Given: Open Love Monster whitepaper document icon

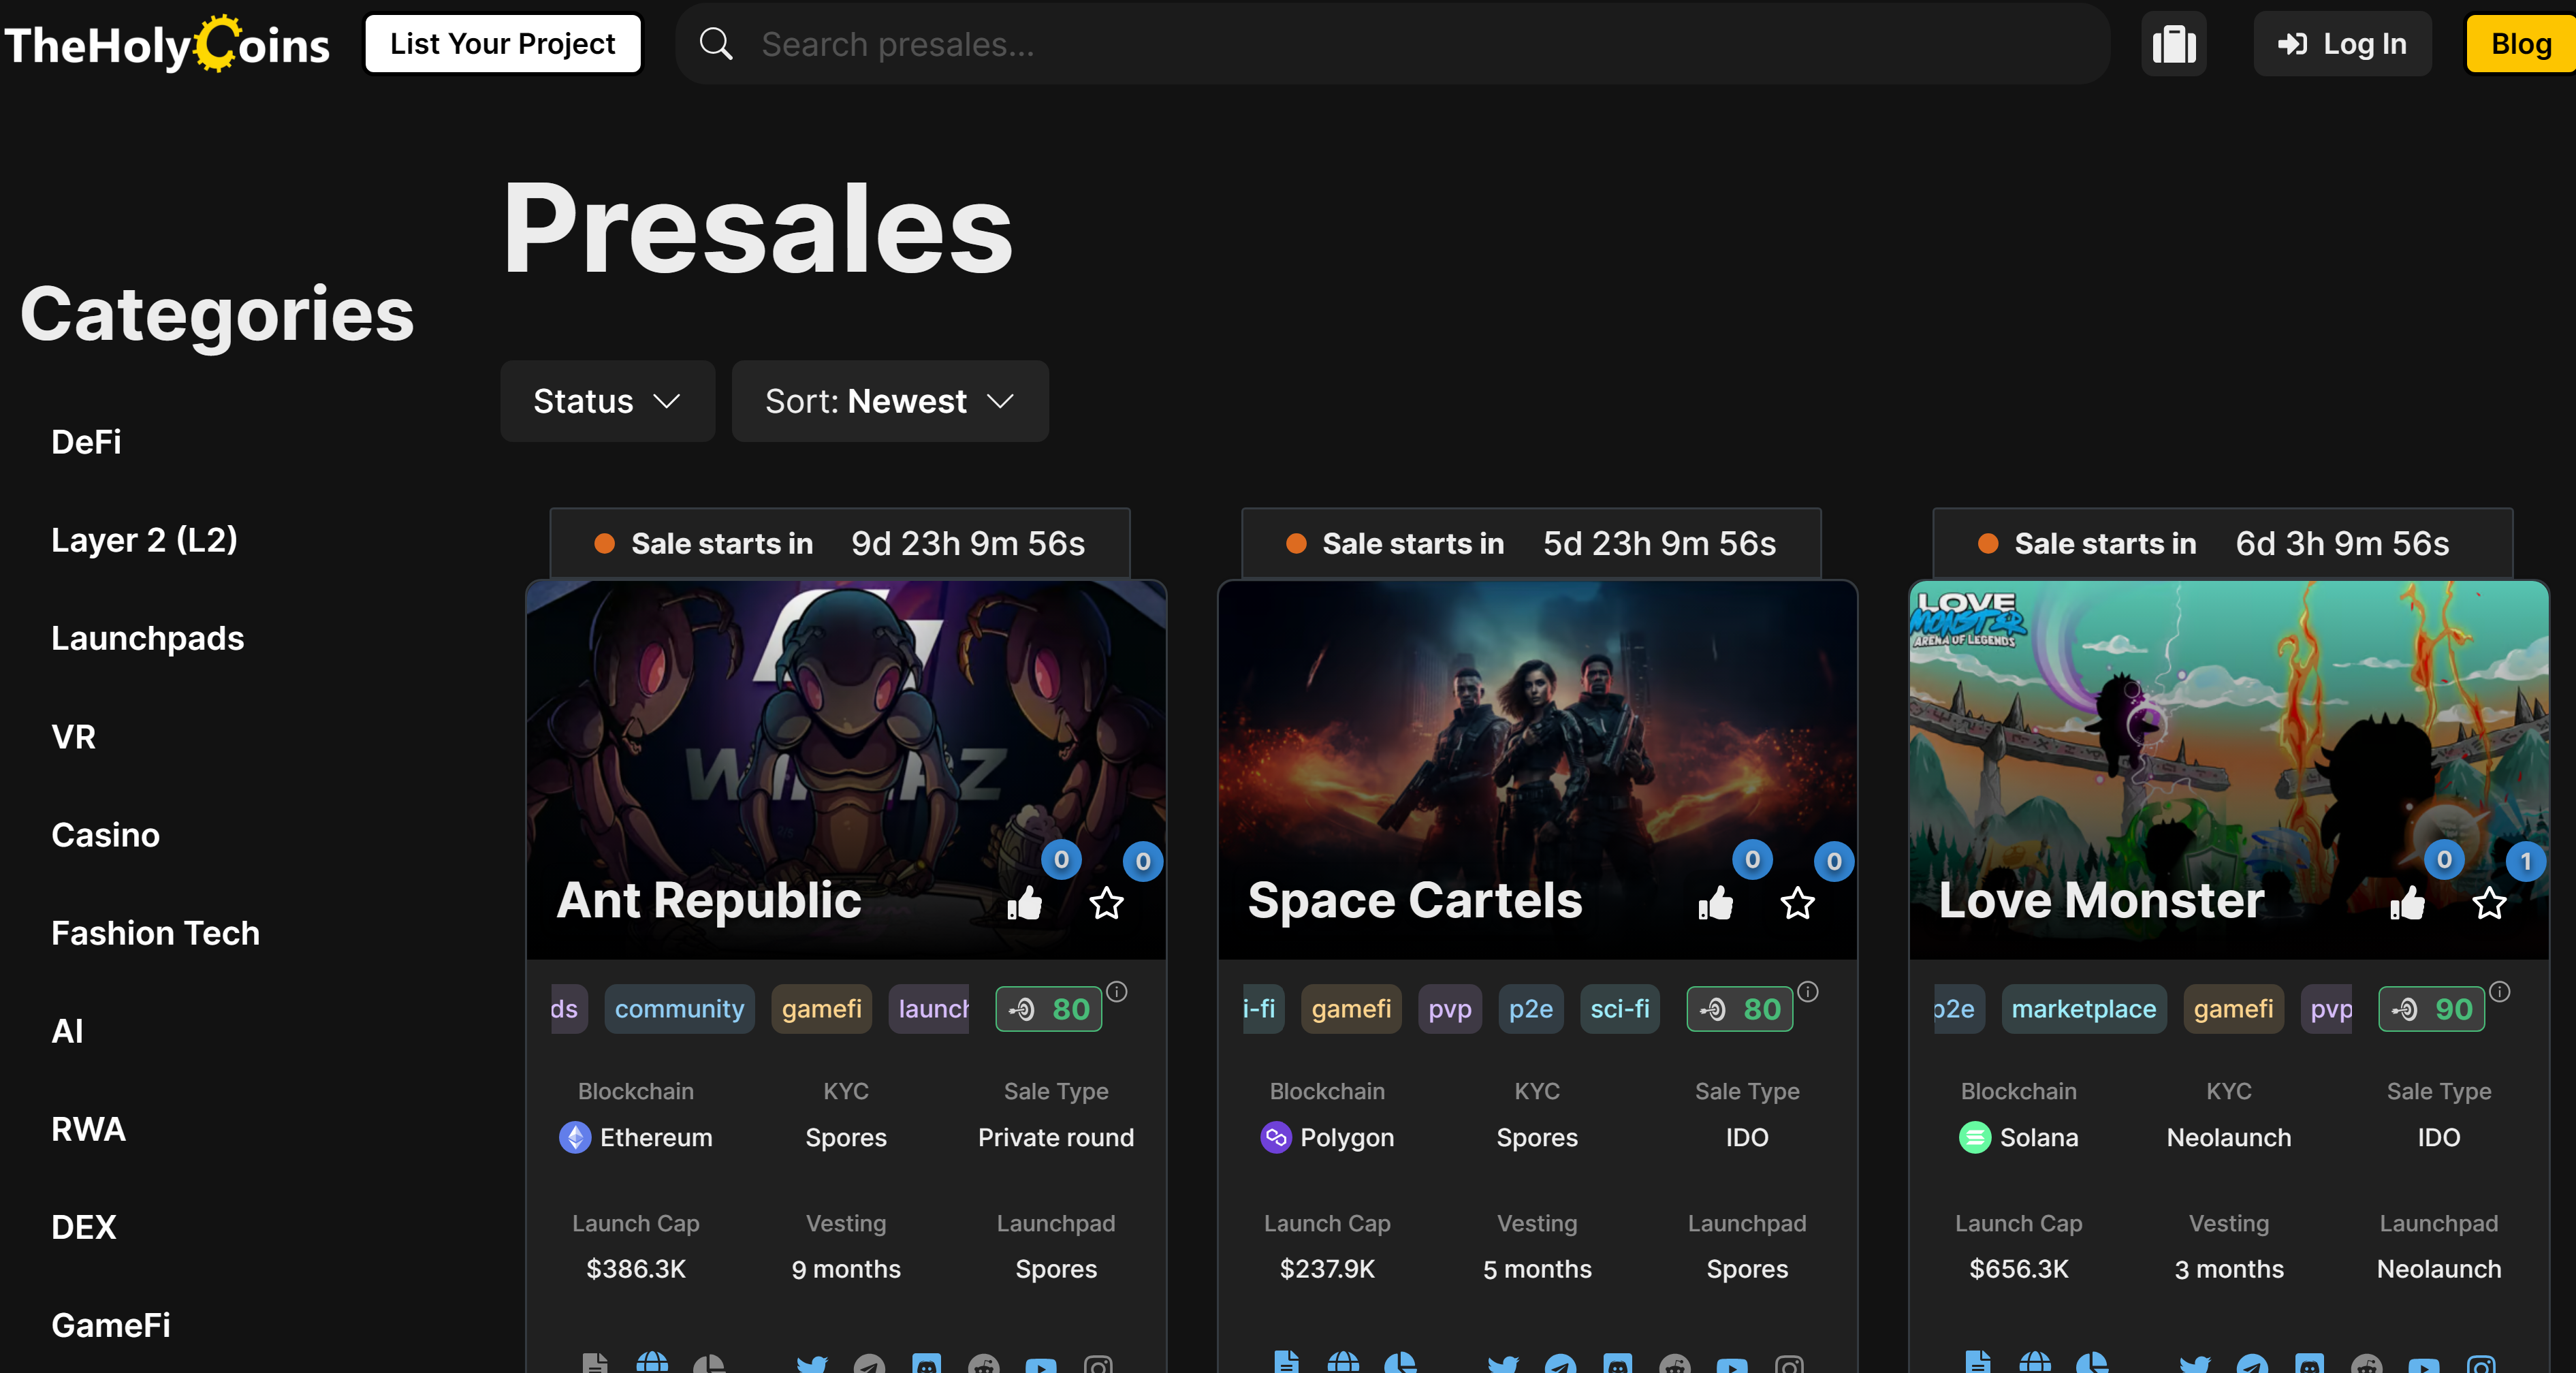Looking at the screenshot, I should [1978, 1362].
